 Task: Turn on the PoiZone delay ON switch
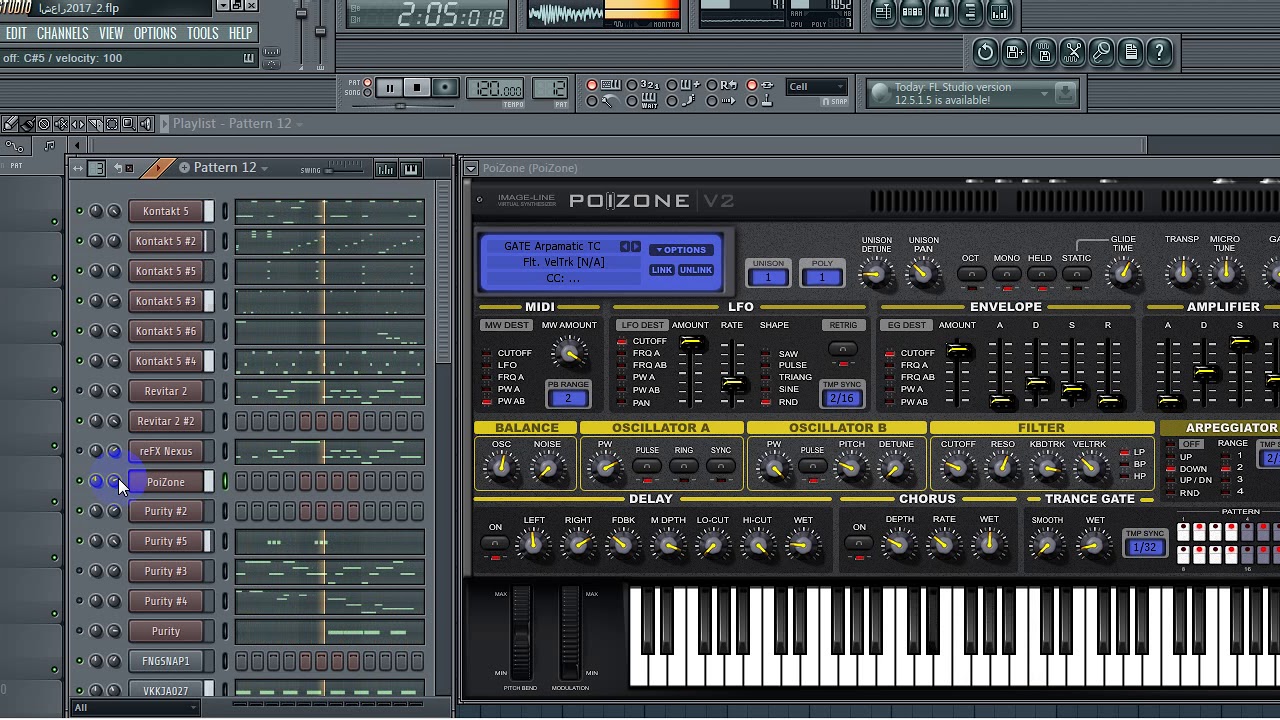(x=495, y=543)
